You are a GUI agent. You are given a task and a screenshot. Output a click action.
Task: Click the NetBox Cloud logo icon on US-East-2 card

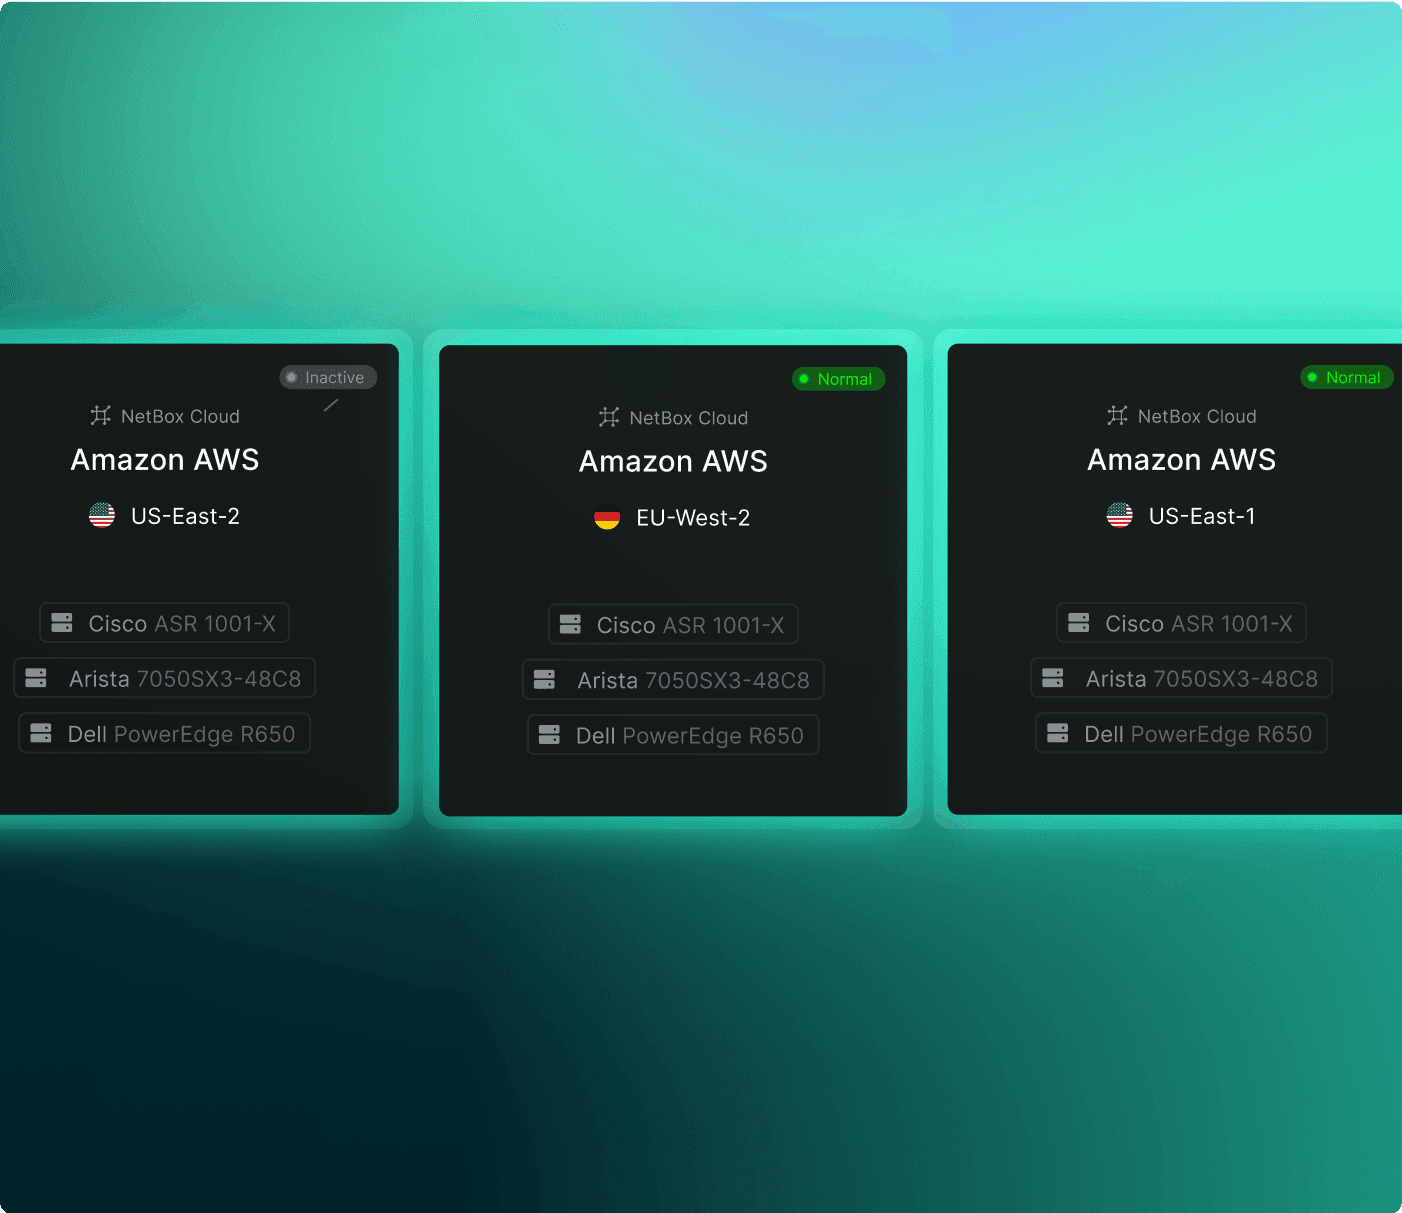(x=101, y=415)
